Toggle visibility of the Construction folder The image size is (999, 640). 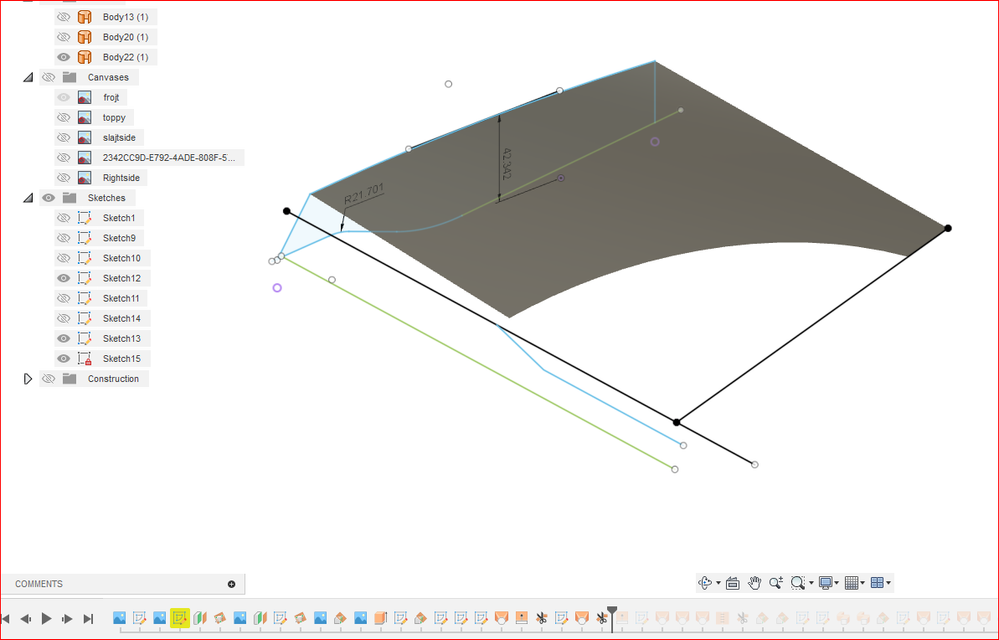[x=48, y=379]
